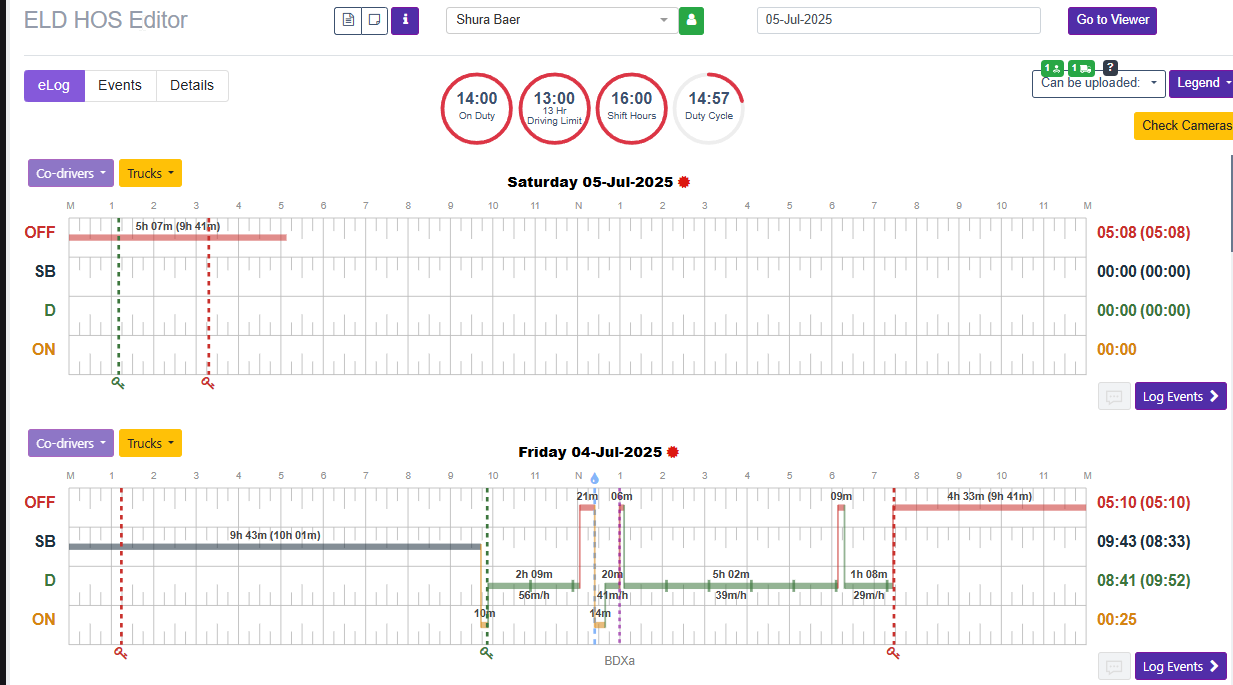Click Saturday OFF total 05:08 (05:08)
This screenshot has height=685, width=1233.
point(1144,232)
